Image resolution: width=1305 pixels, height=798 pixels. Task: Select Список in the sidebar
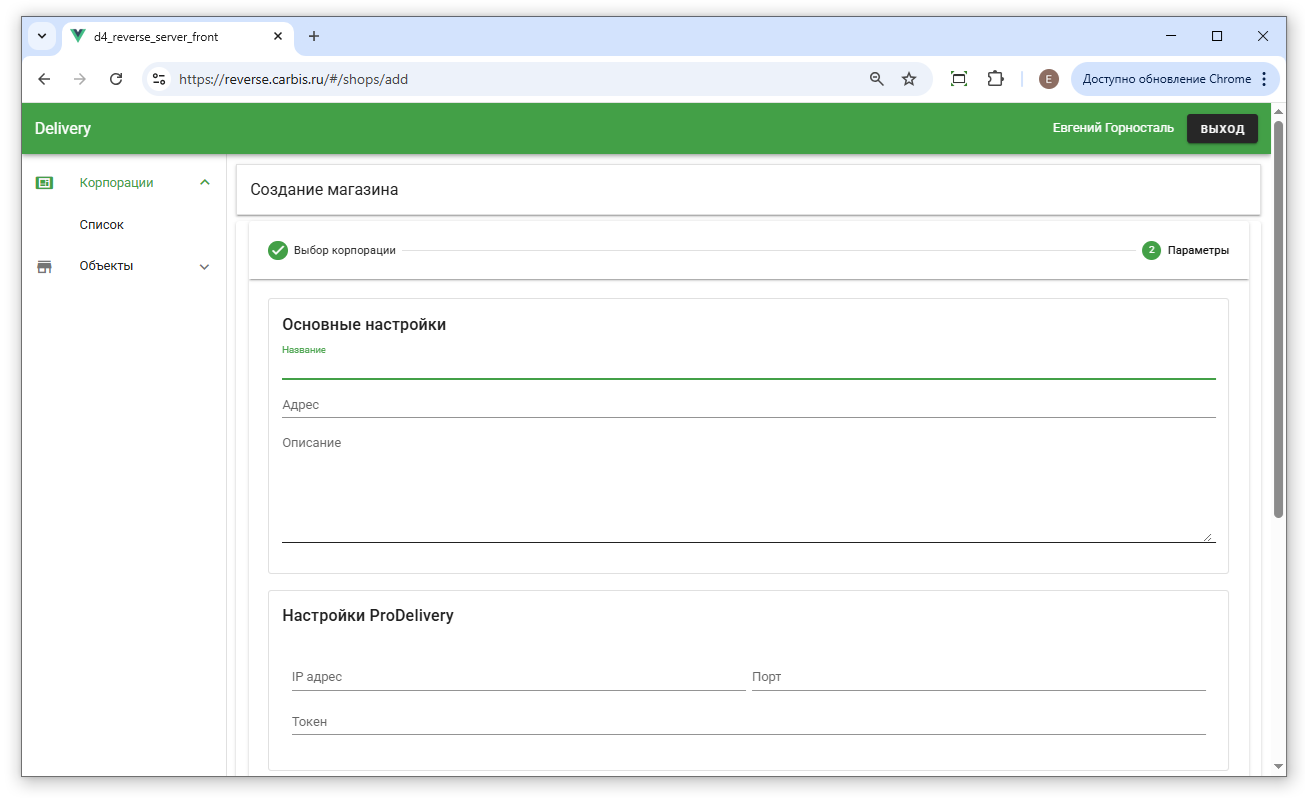coord(102,225)
